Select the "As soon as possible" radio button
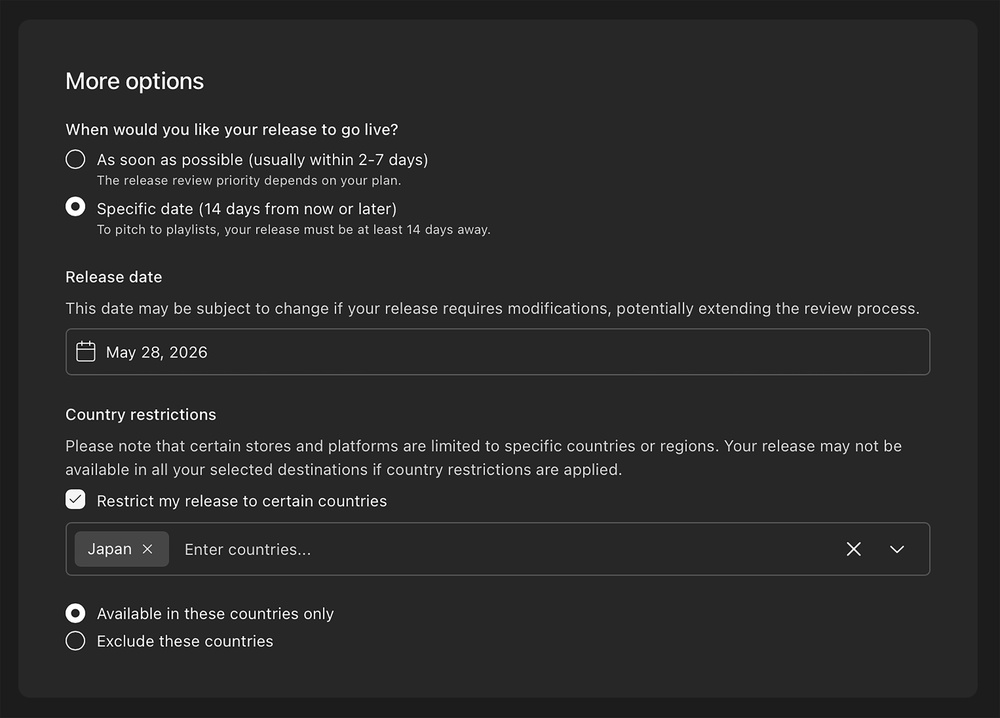1000x718 pixels. pos(75,160)
